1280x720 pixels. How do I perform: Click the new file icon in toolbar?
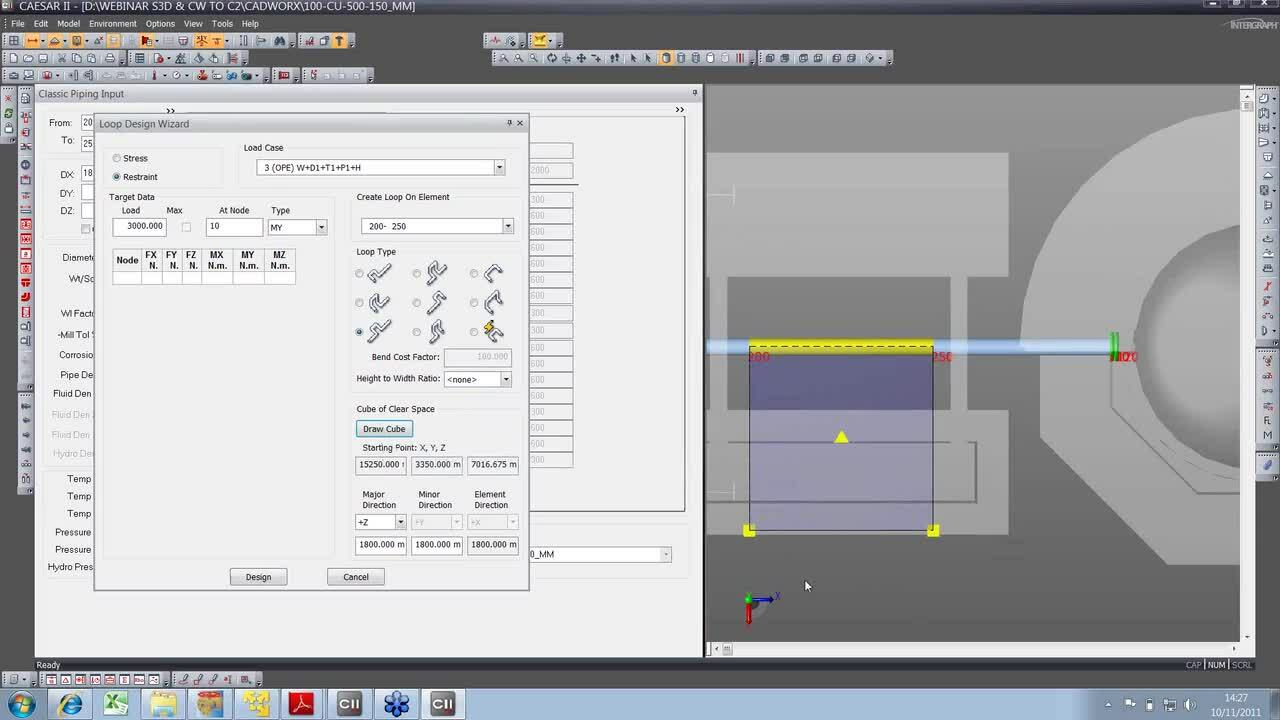coord(14,58)
